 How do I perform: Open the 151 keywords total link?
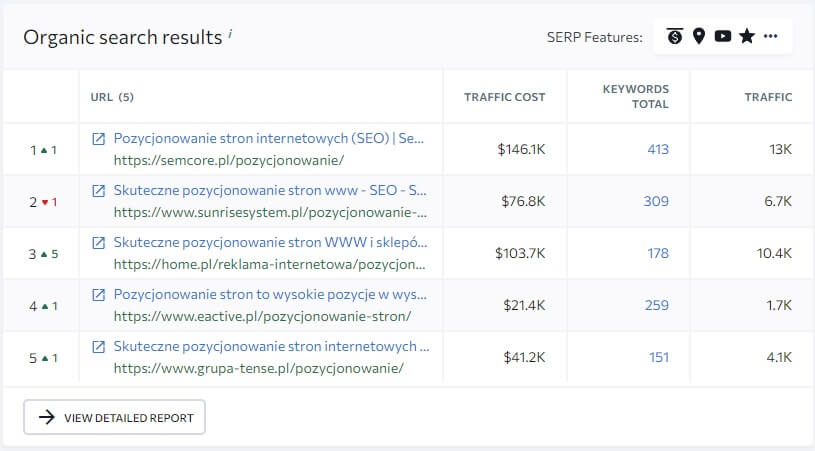tap(658, 358)
